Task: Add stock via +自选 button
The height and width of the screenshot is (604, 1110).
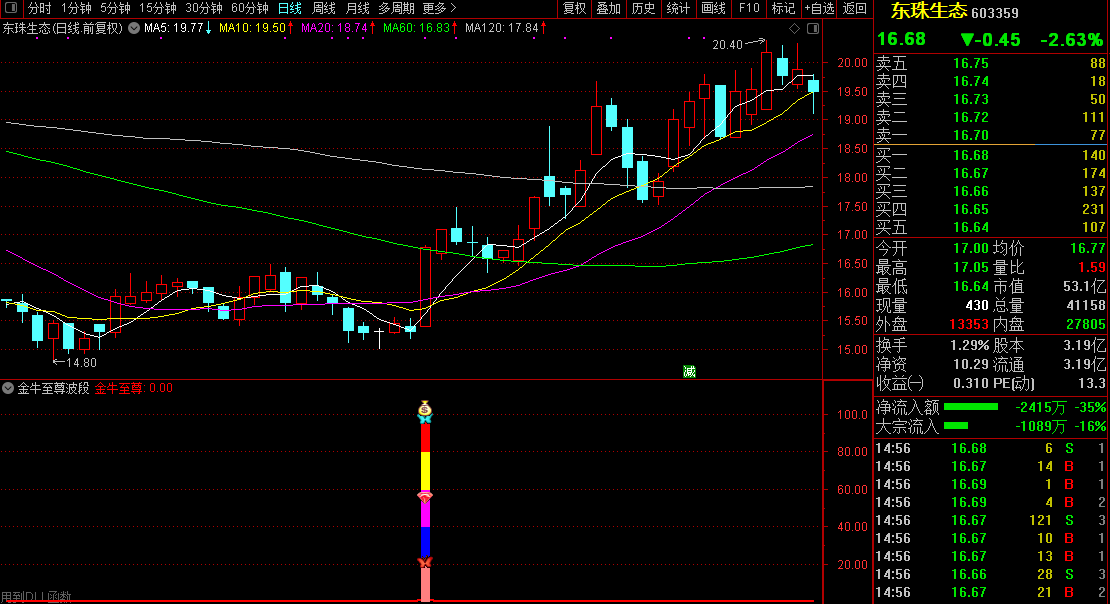Action: tap(819, 8)
